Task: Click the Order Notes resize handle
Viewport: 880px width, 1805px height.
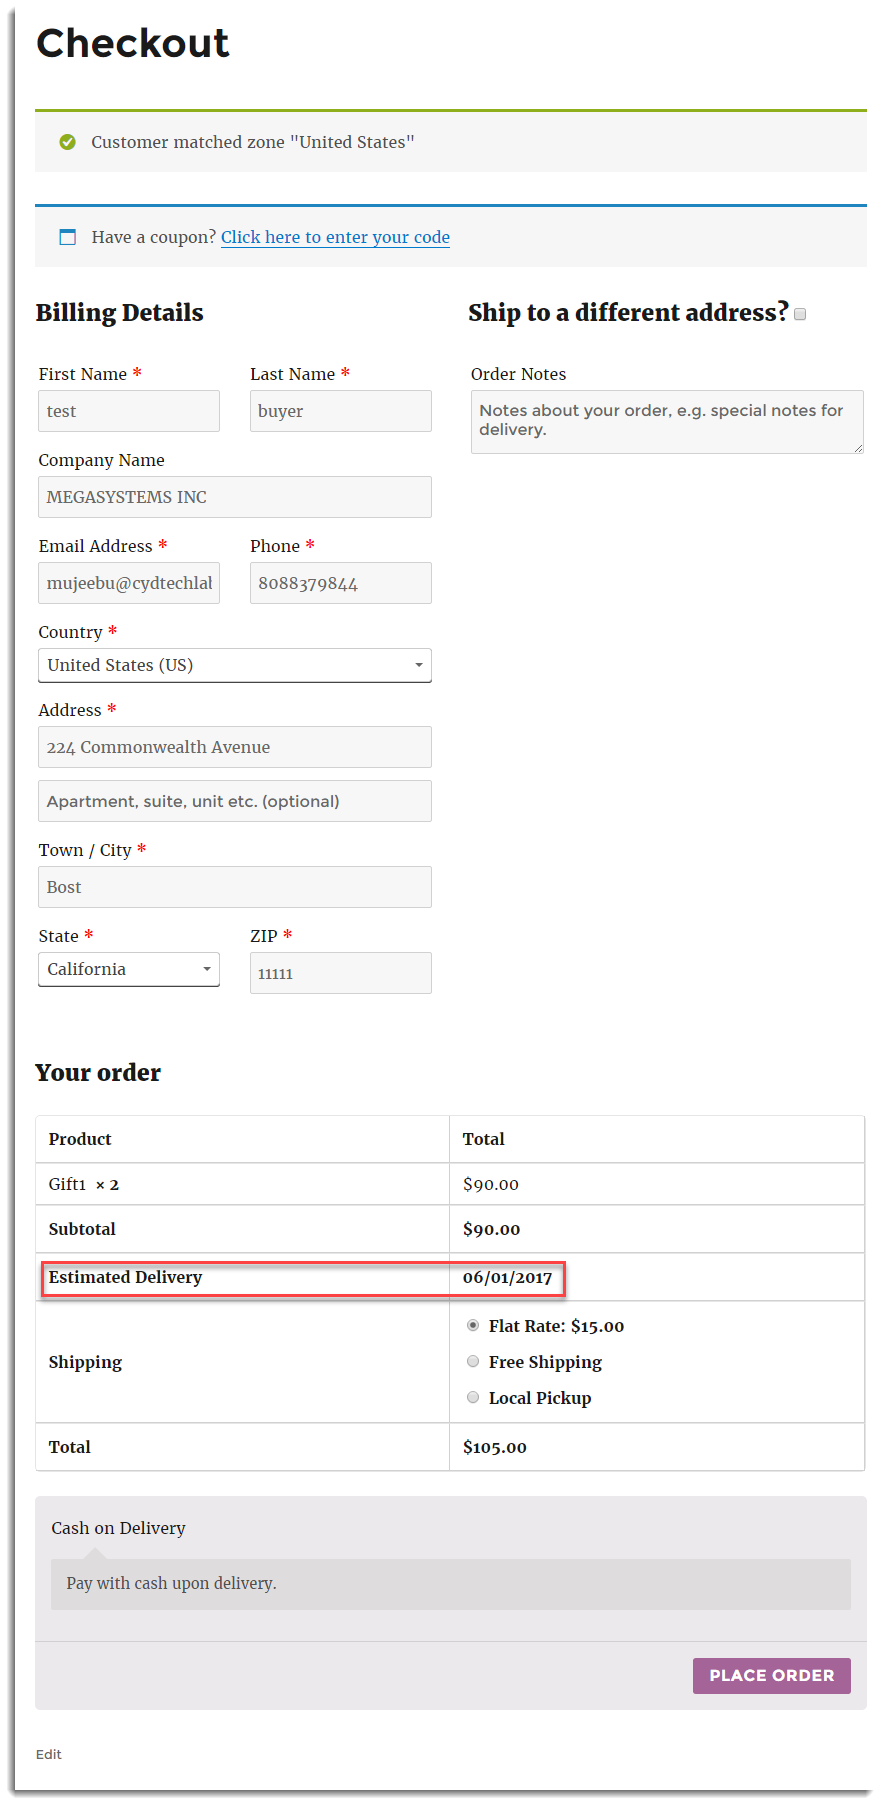Action: tap(858, 448)
